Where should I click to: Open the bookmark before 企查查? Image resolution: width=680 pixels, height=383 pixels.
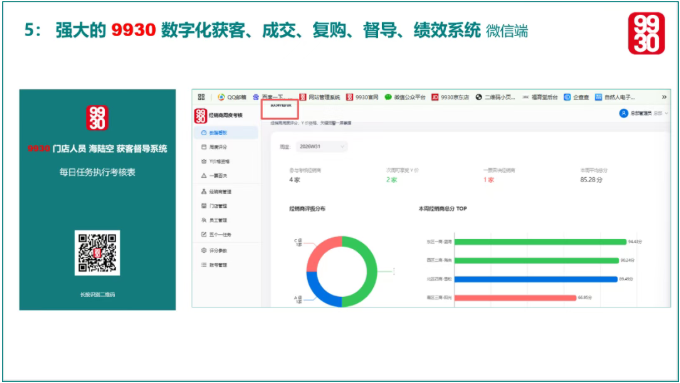[x=540, y=97]
